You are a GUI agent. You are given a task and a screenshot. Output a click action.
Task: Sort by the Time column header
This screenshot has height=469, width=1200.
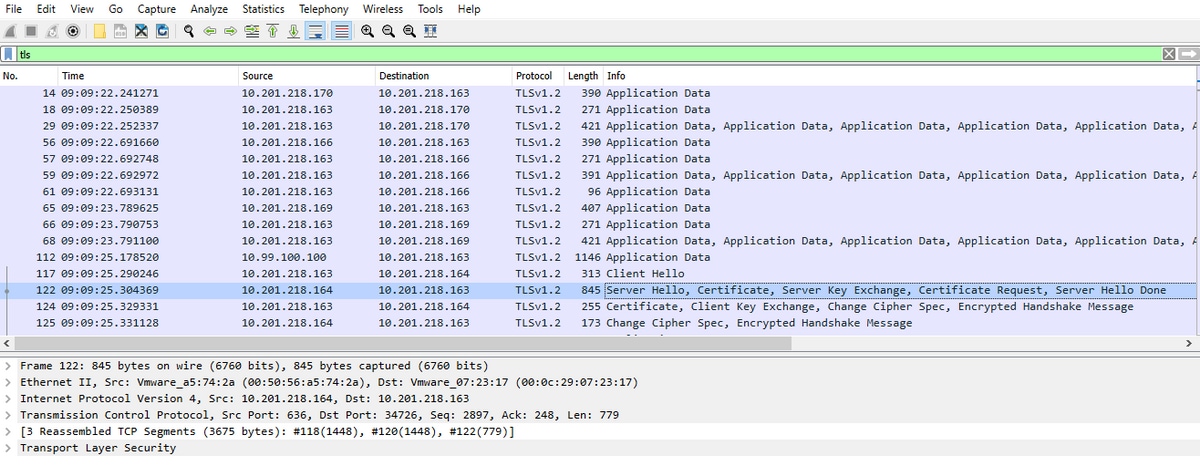148,76
